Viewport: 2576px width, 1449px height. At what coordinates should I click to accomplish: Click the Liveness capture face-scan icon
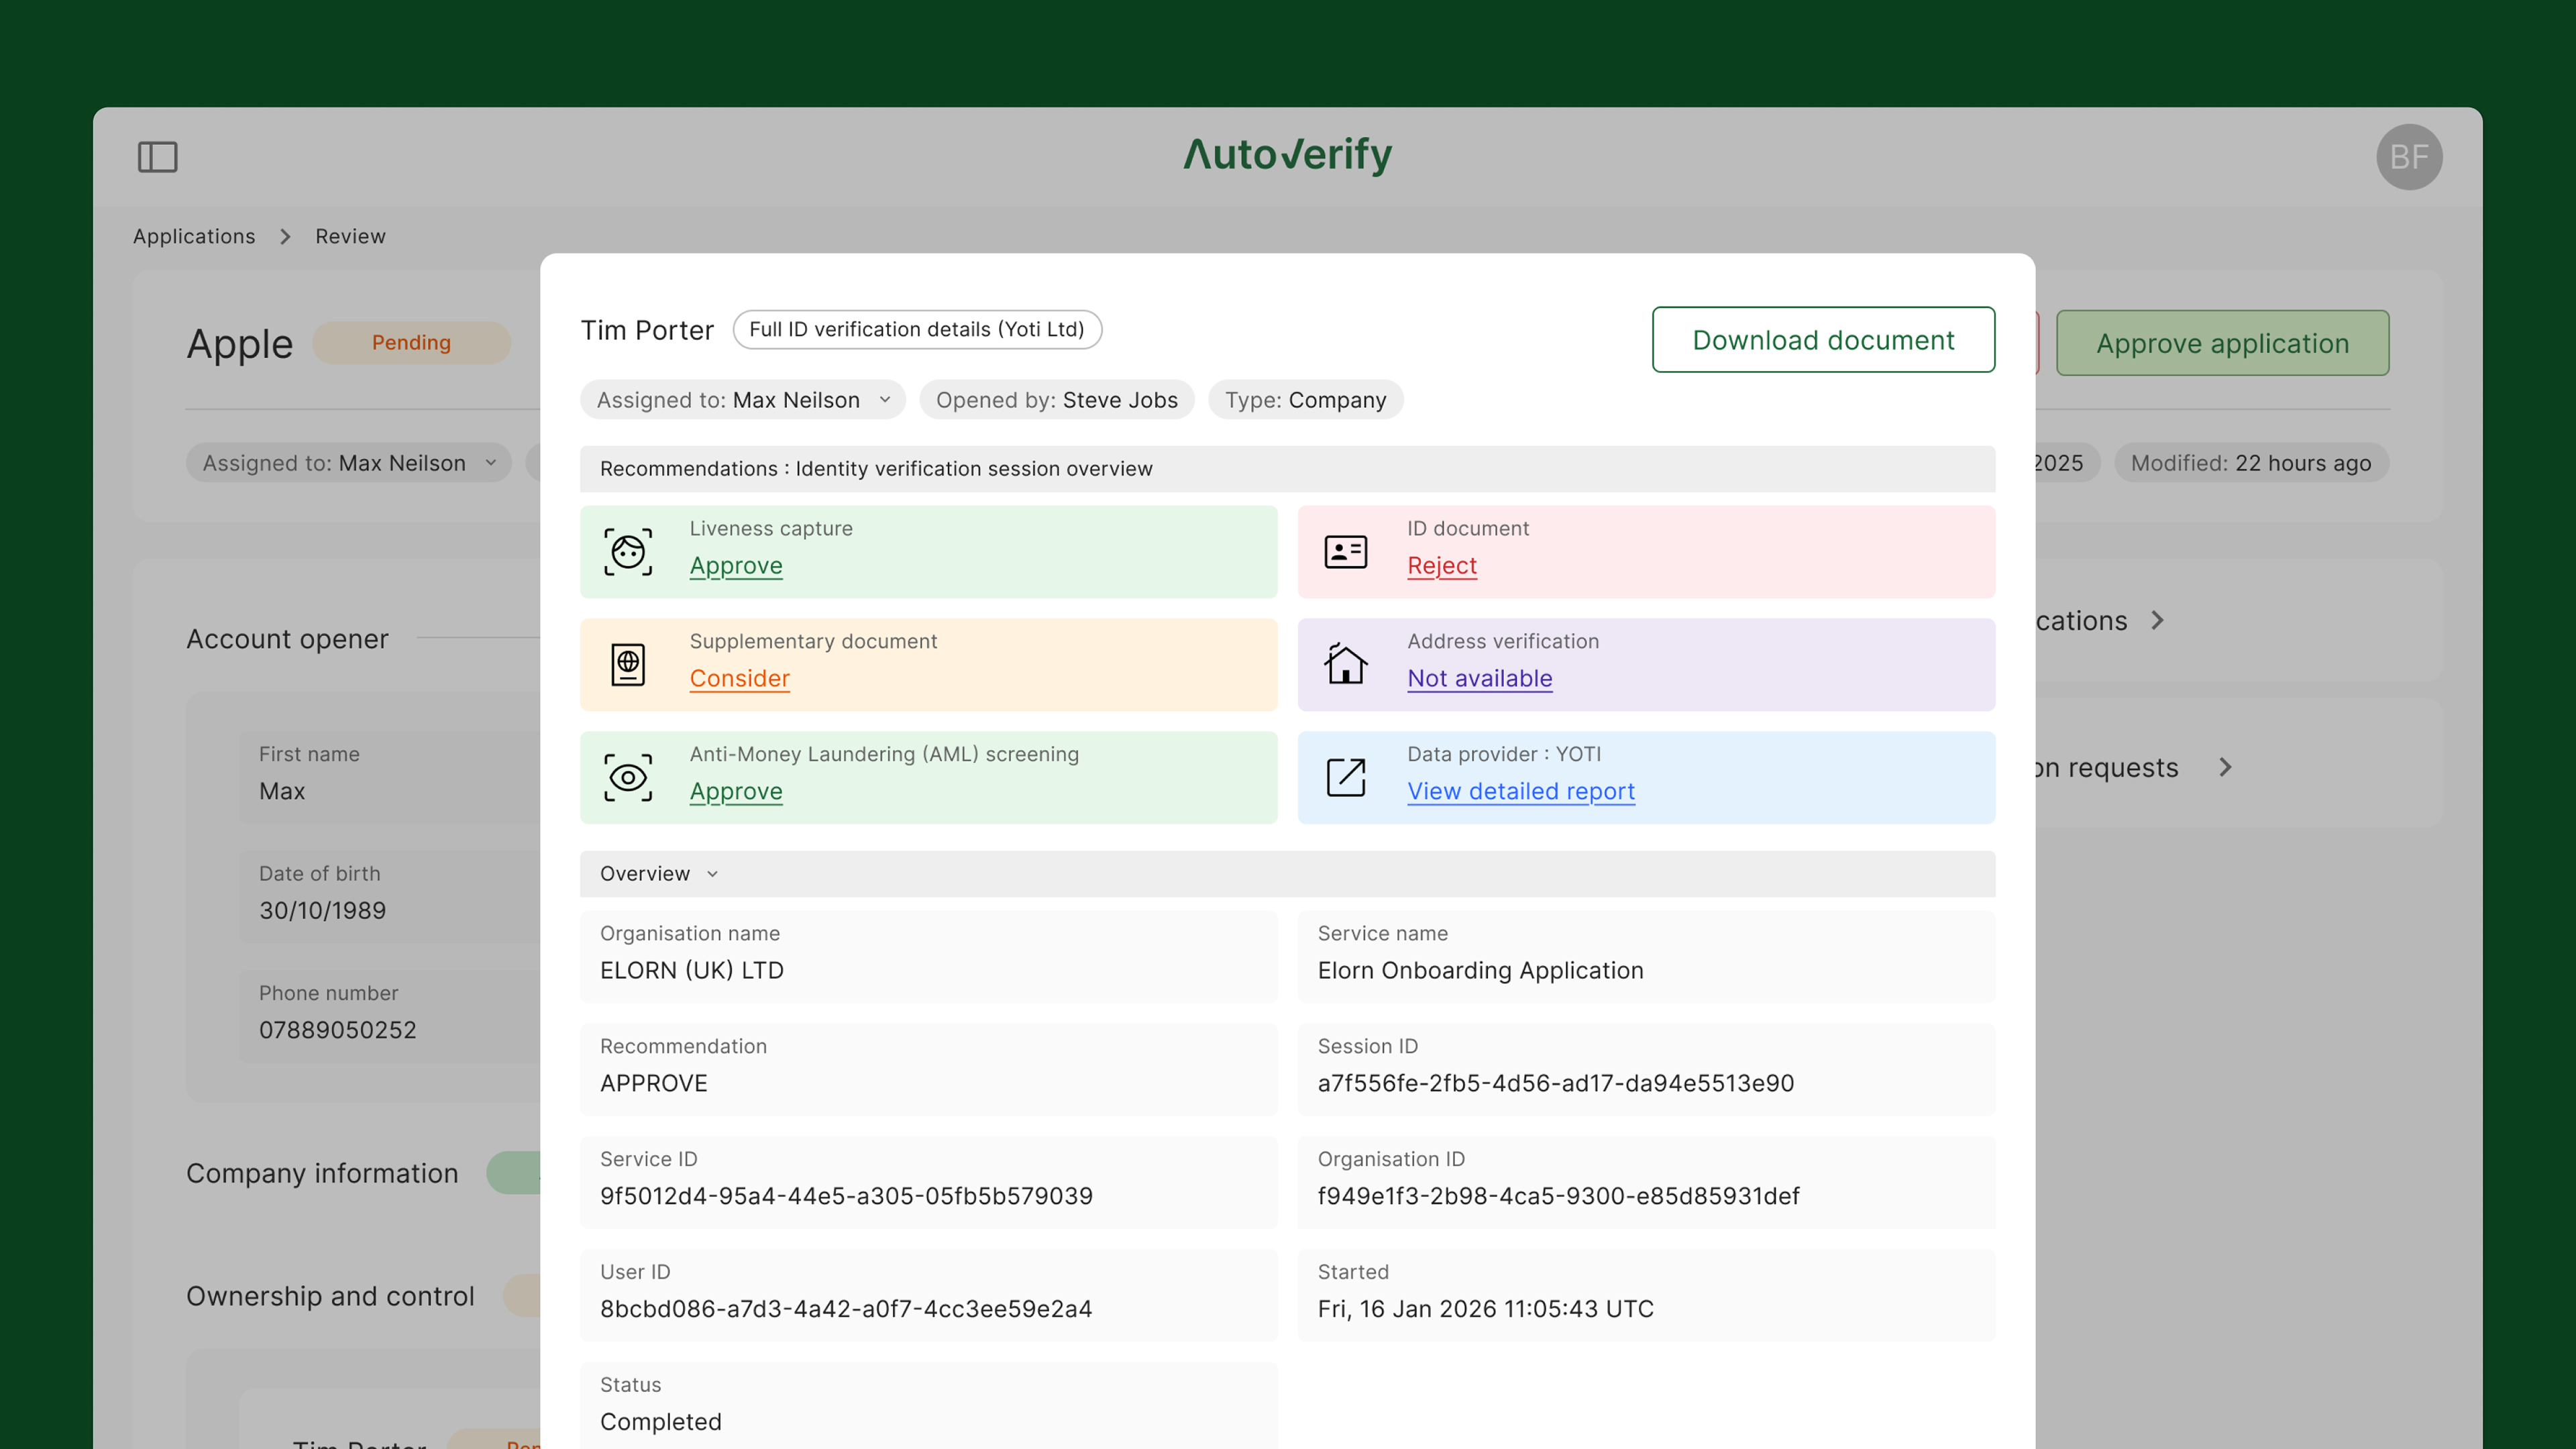pos(628,552)
